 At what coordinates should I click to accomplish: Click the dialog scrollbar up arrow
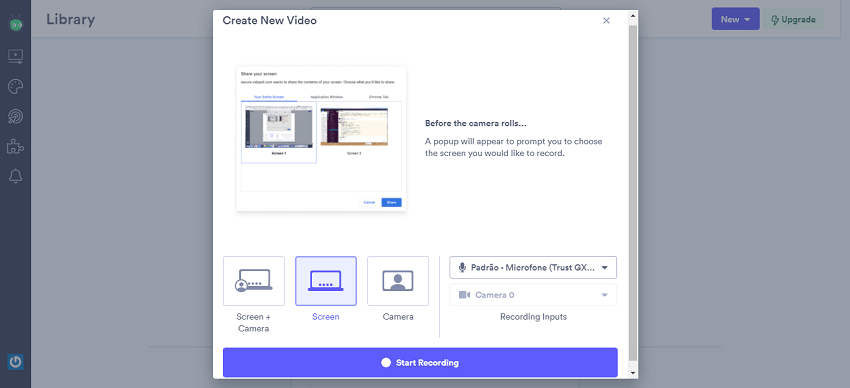(x=633, y=16)
